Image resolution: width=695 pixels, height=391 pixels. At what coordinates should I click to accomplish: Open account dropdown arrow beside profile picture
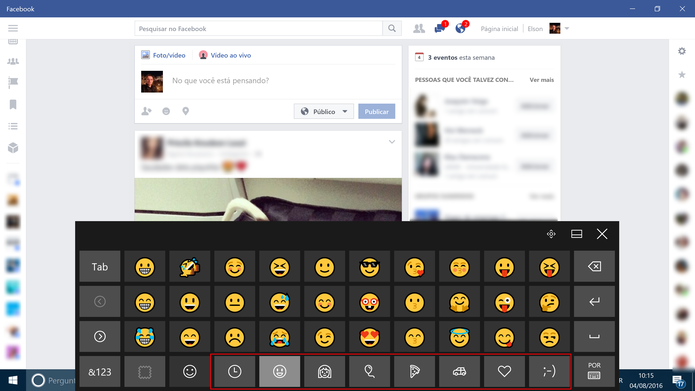[566, 28]
